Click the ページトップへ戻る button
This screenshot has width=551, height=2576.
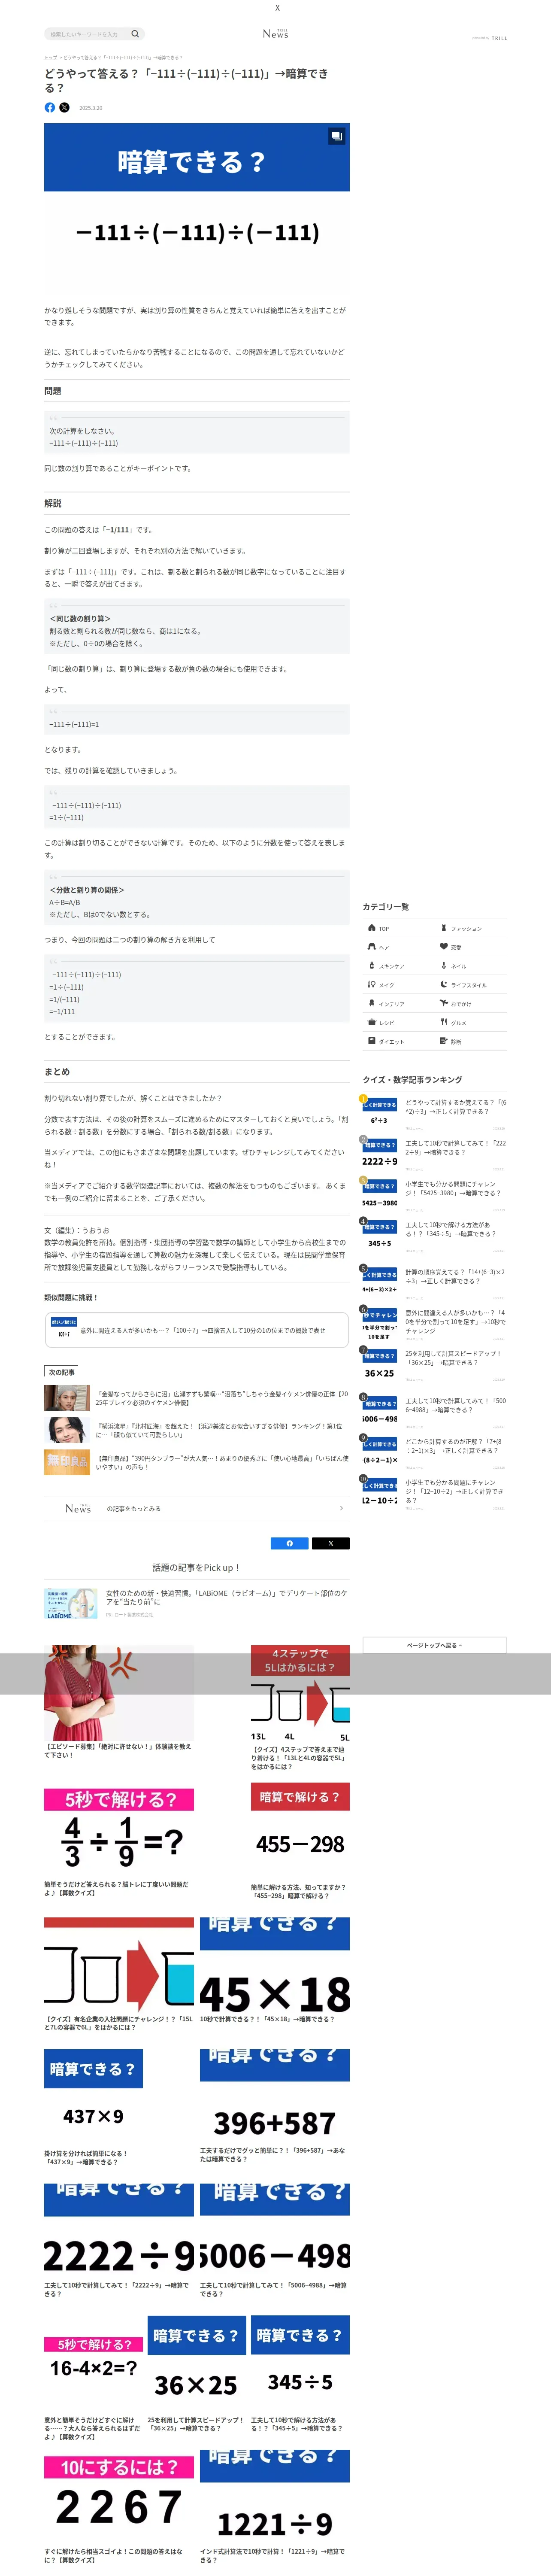coord(434,1645)
